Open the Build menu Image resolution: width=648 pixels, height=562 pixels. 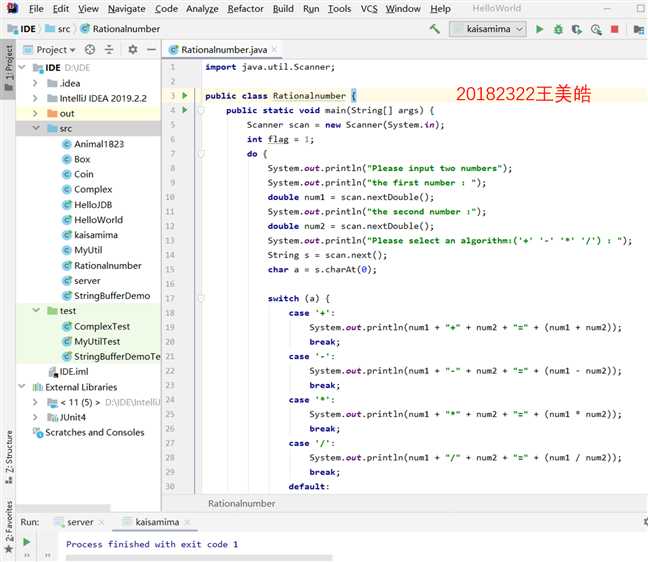tap(283, 8)
